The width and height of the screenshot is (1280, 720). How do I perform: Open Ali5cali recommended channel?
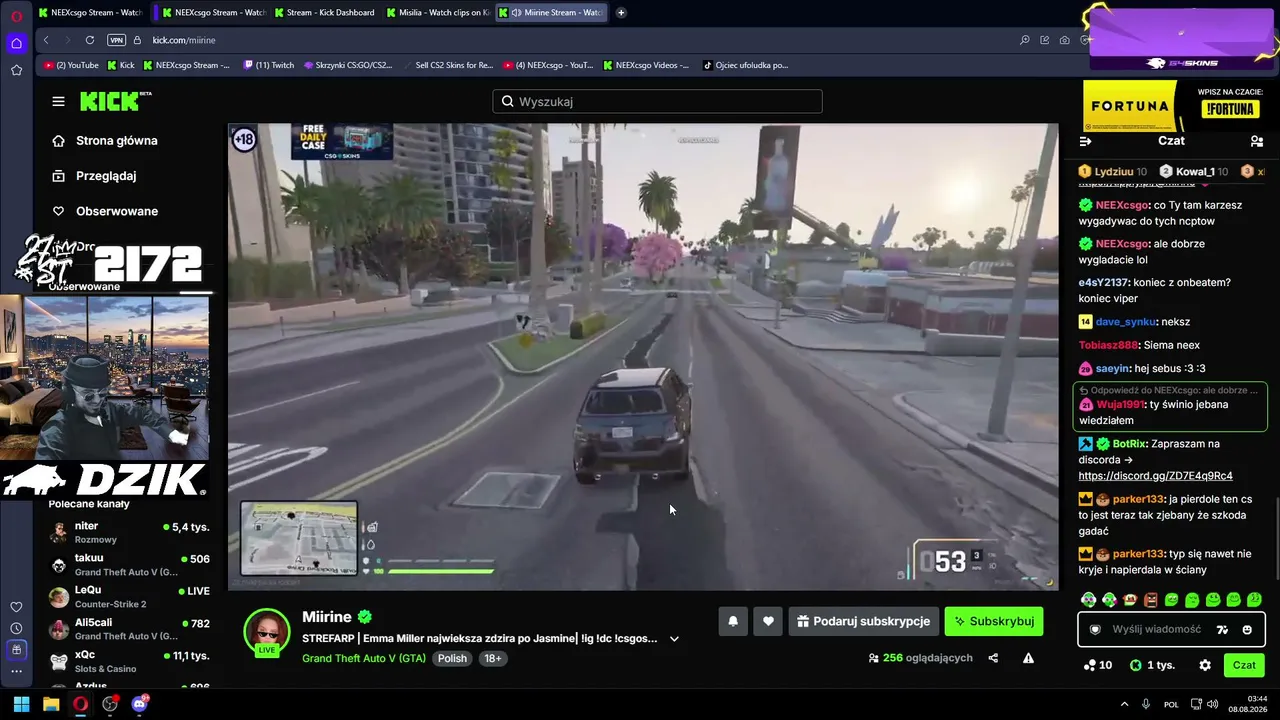[x=129, y=629]
